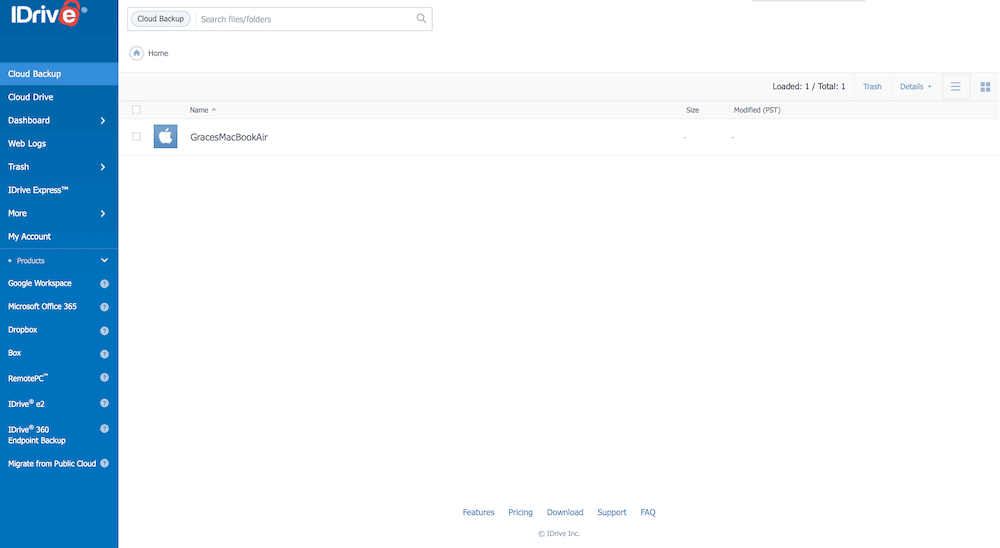This screenshot has height=548, width=1000.
Task: Open the FAQ footer link
Action: (648, 512)
